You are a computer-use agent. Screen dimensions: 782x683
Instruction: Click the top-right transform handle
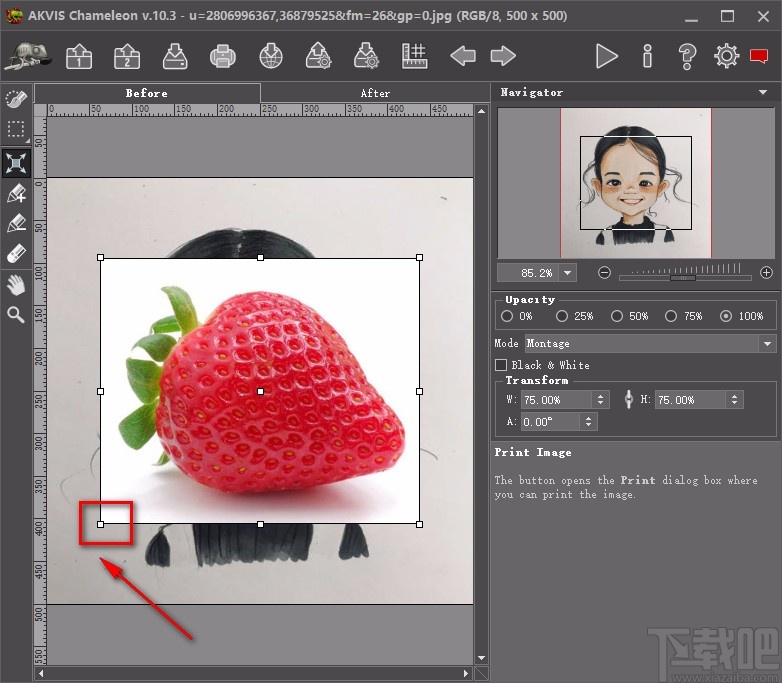pyautogui.click(x=419, y=257)
